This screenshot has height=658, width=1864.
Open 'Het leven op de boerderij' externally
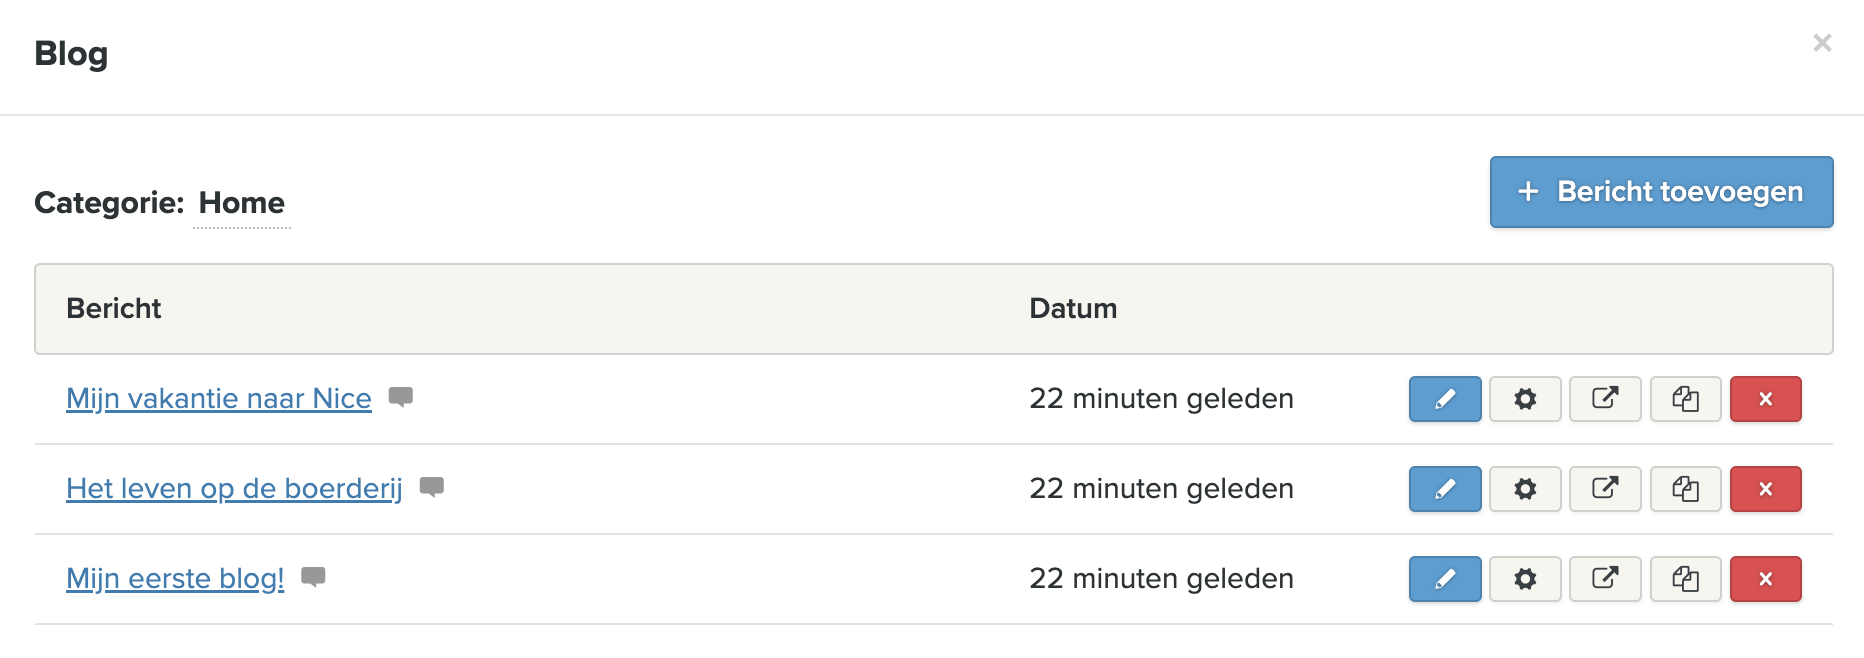[x=1604, y=489]
